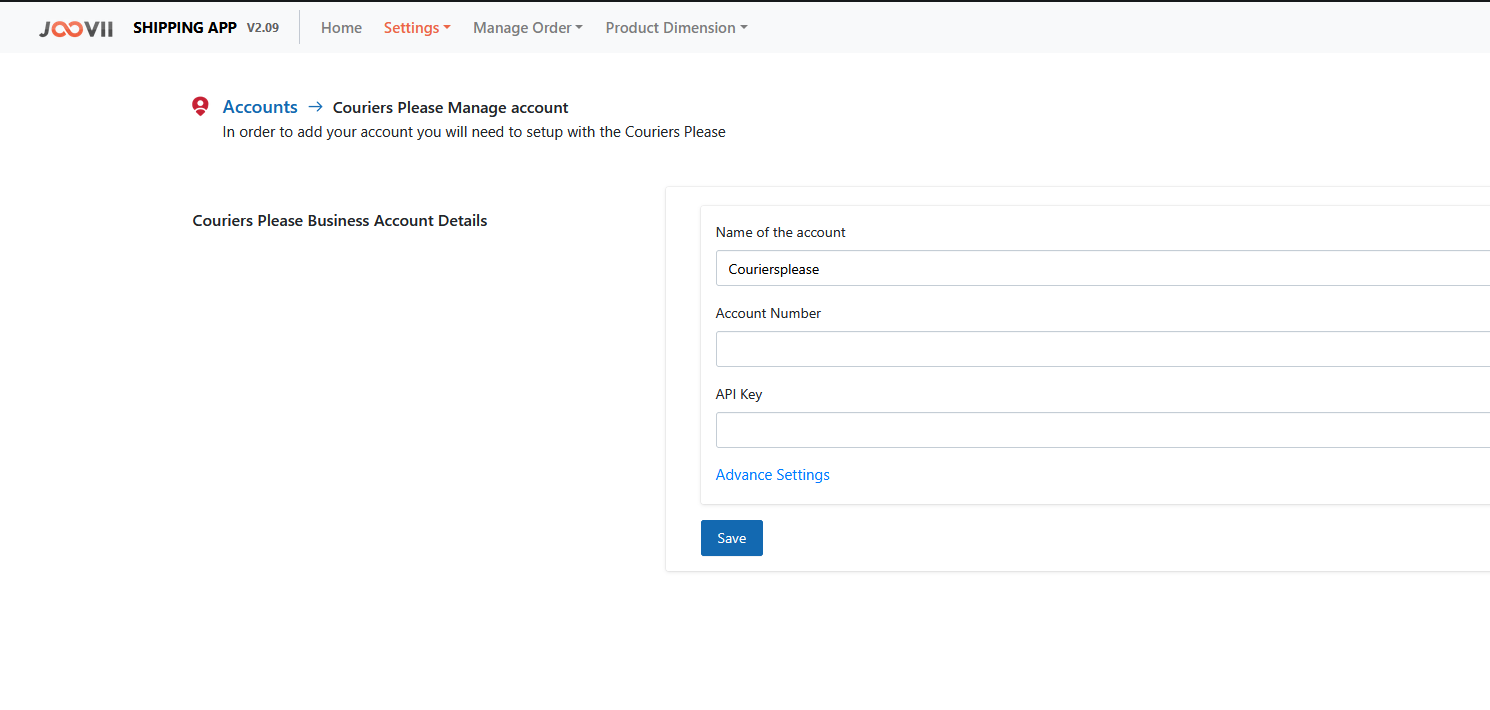Click the Account Number label
This screenshot has height=710, width=1490.
[768, 313]
